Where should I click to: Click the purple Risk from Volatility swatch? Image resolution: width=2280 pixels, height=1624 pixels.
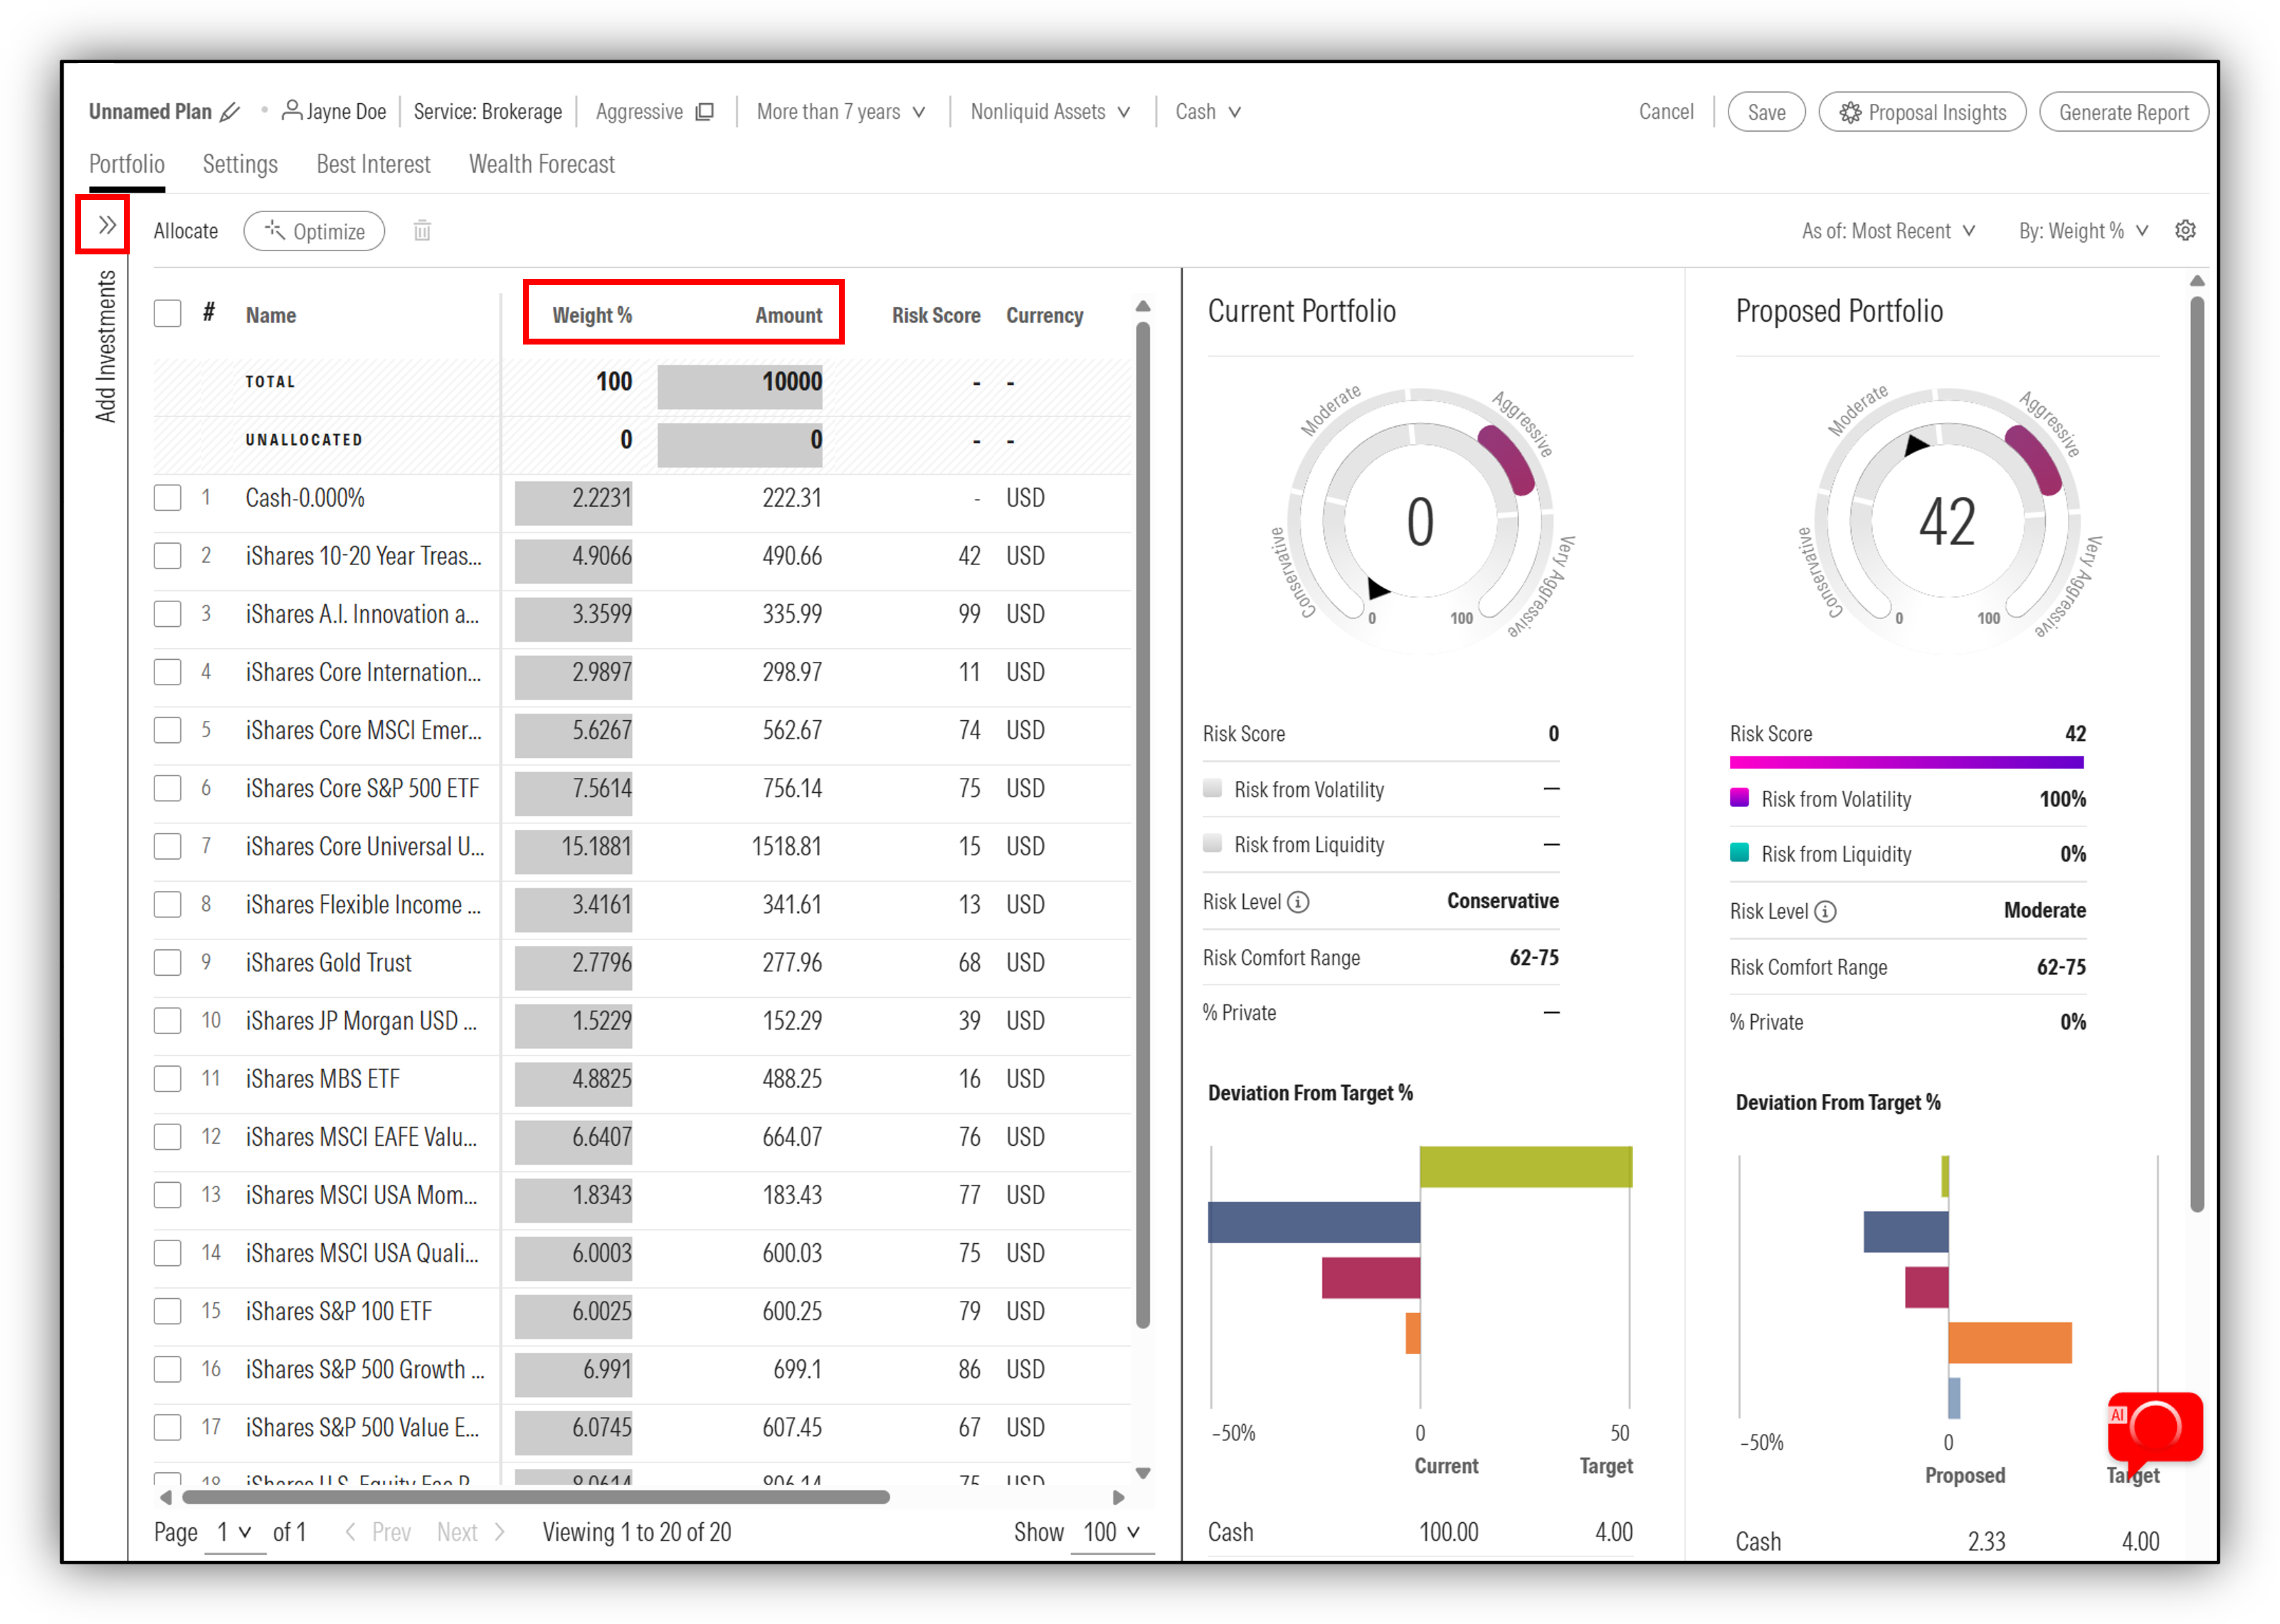coord(1739,798)
